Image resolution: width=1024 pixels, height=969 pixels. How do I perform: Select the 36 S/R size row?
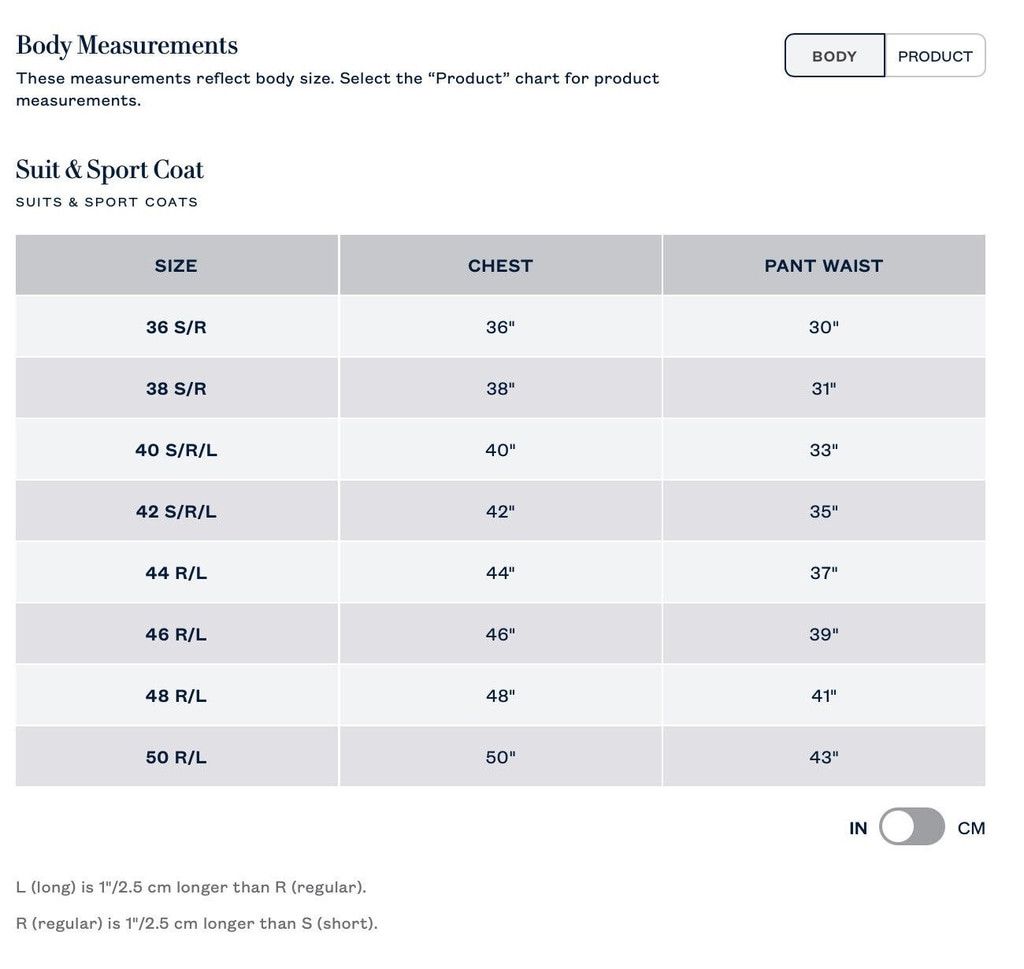(500, 326)
